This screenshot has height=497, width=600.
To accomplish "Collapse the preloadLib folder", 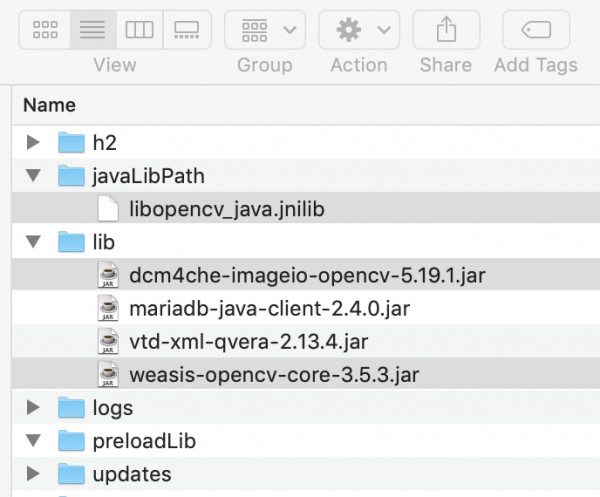I will [33, 441].
